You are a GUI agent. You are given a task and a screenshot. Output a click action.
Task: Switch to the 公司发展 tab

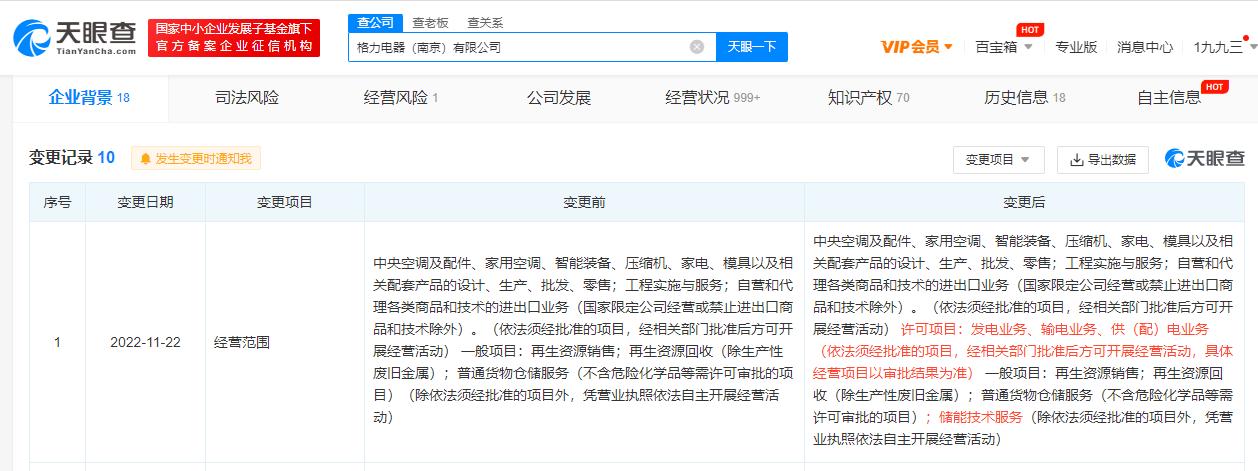559,98
